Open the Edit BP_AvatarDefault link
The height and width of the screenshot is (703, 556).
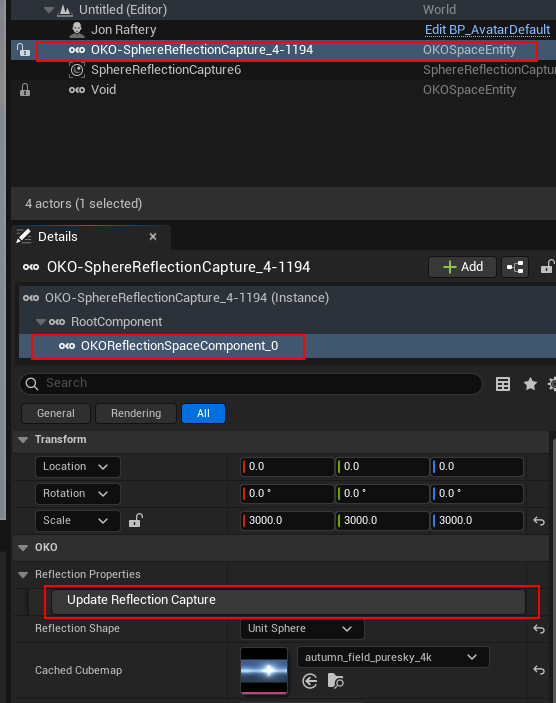(x=487, y=30)
